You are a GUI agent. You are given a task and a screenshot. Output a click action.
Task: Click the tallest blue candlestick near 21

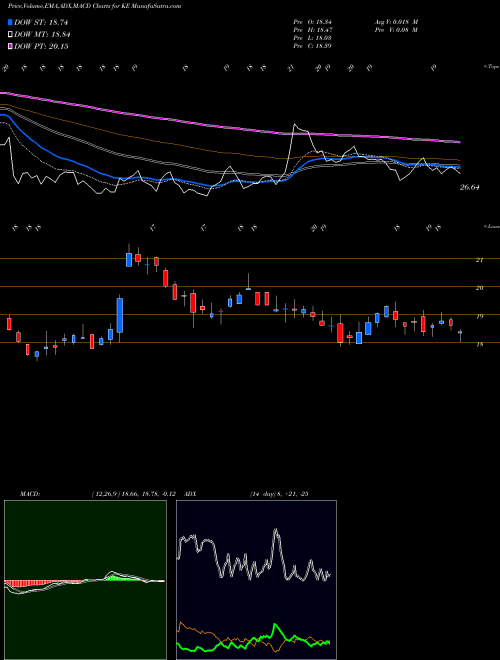pos(129,260)
